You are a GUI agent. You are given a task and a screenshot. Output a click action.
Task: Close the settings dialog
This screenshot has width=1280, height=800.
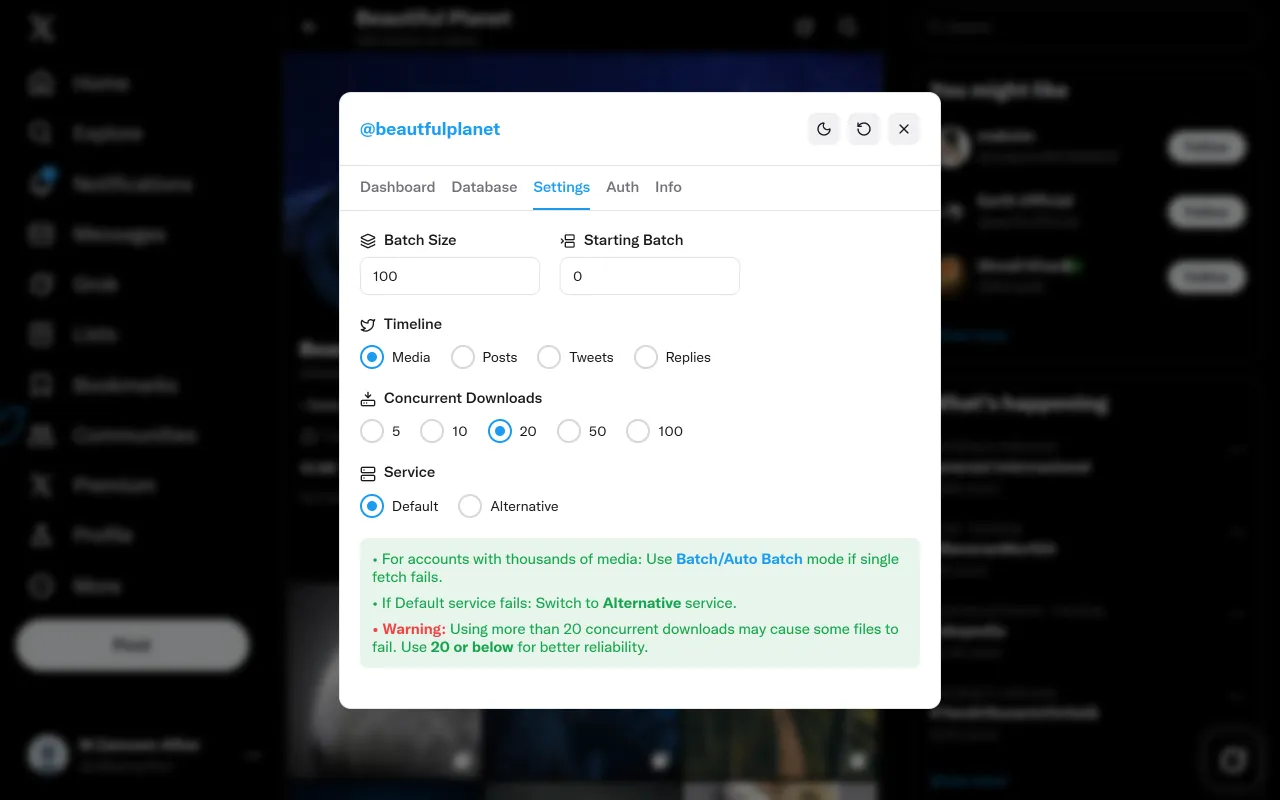click(x=904, y=129)
